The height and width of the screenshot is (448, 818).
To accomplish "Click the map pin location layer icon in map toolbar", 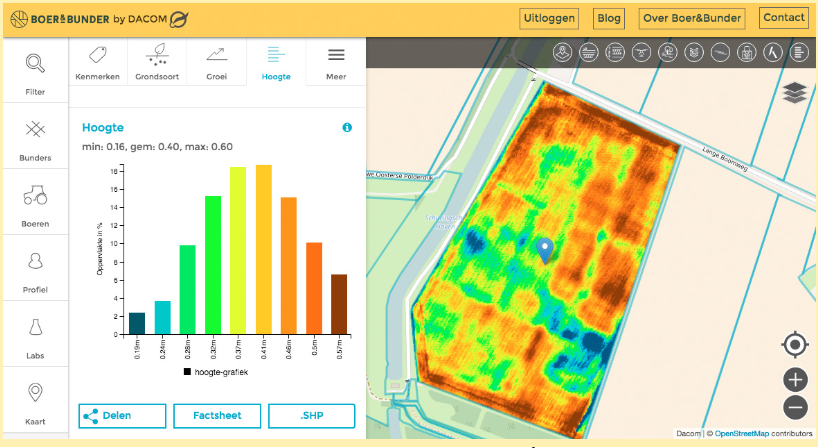I will click(562, 52).
